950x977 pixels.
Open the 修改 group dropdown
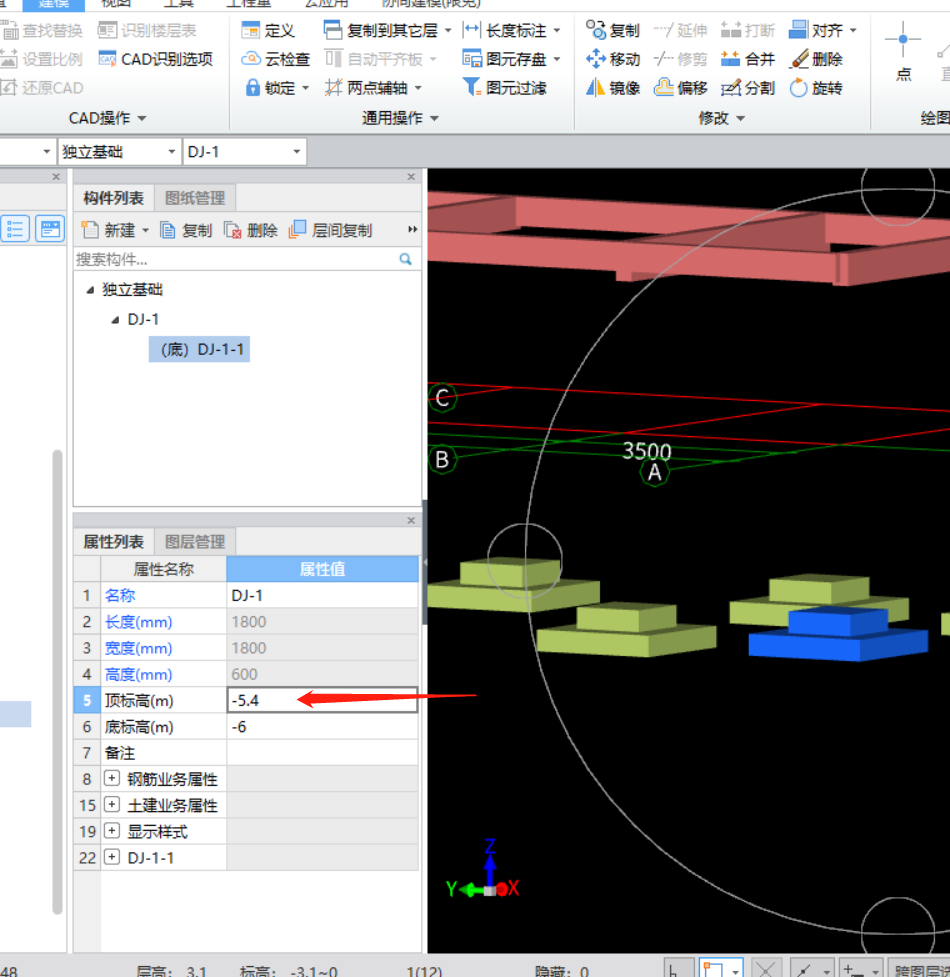click(x=741, y=118)
